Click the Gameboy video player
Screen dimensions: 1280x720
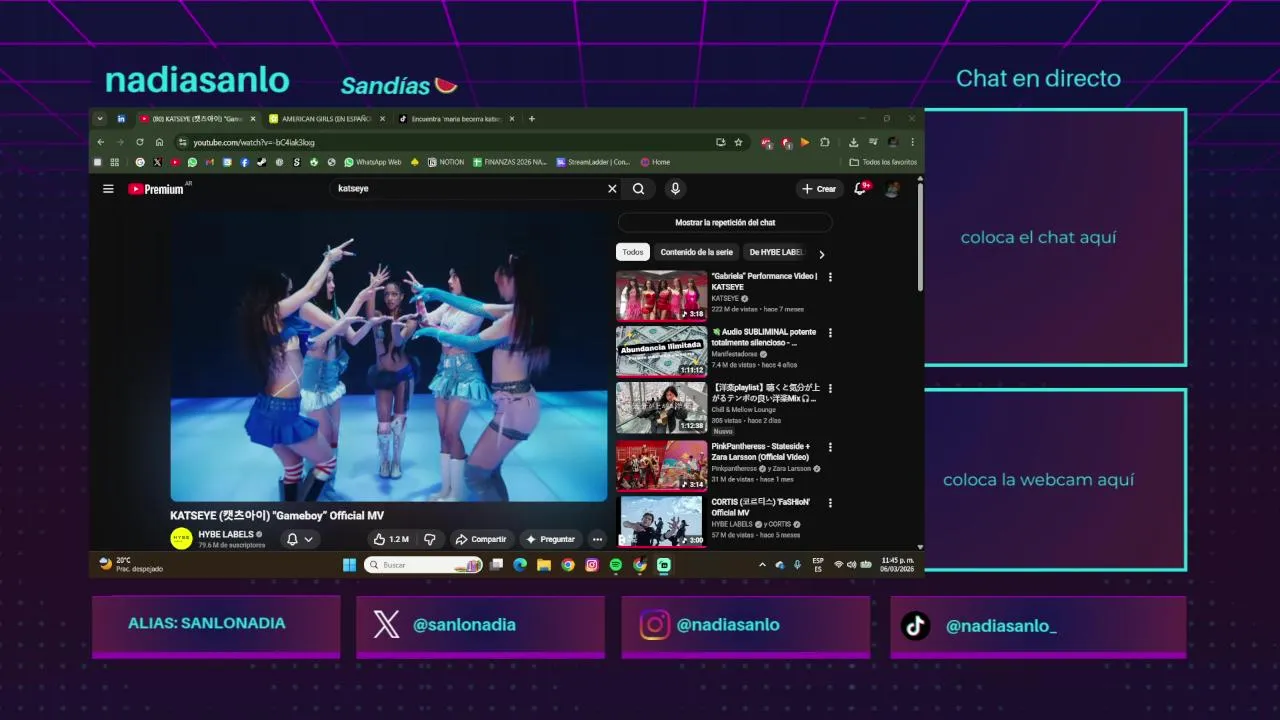[x=389, y=356]
